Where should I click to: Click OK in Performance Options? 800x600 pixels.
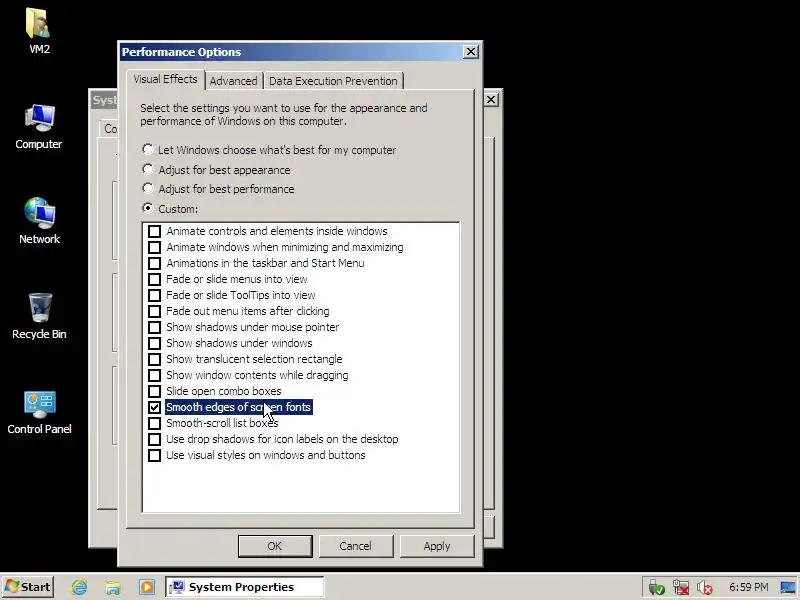275,546
